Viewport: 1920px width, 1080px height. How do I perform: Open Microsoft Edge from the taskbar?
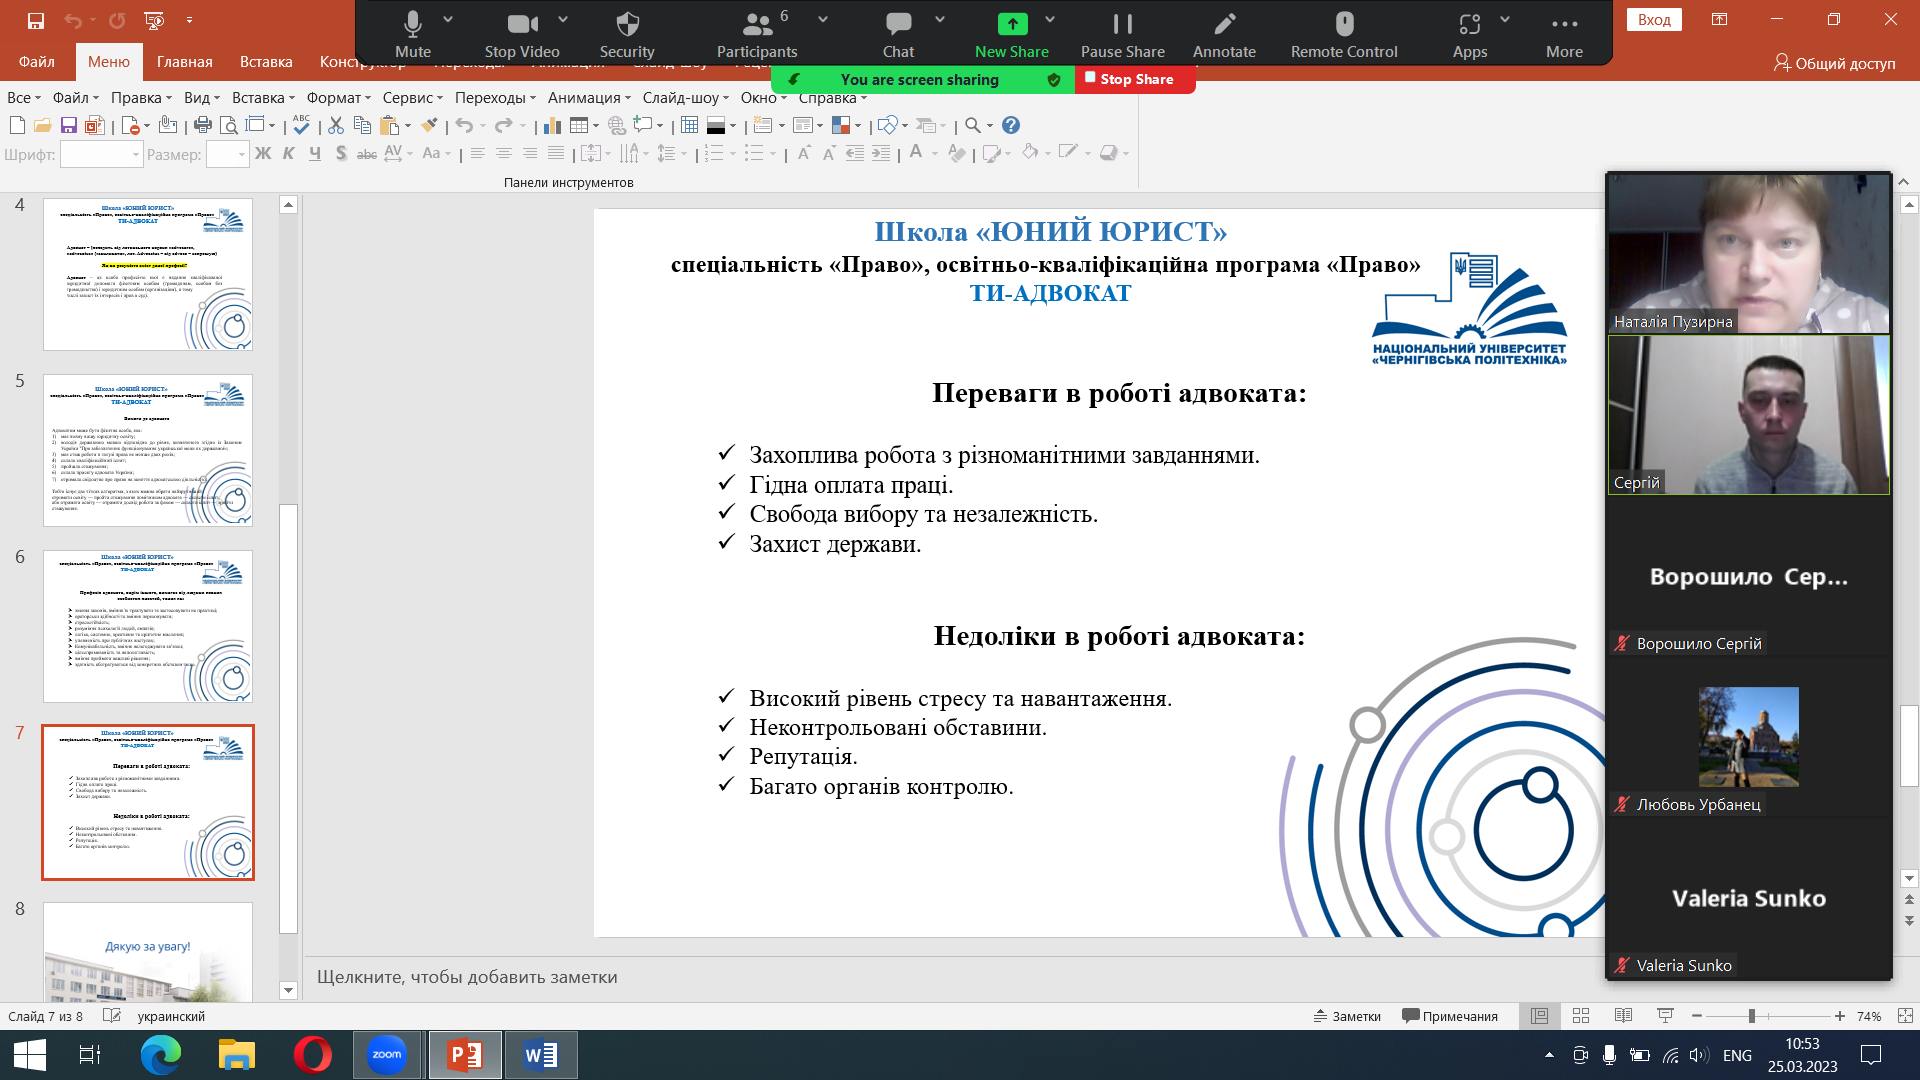[160, 1055]
